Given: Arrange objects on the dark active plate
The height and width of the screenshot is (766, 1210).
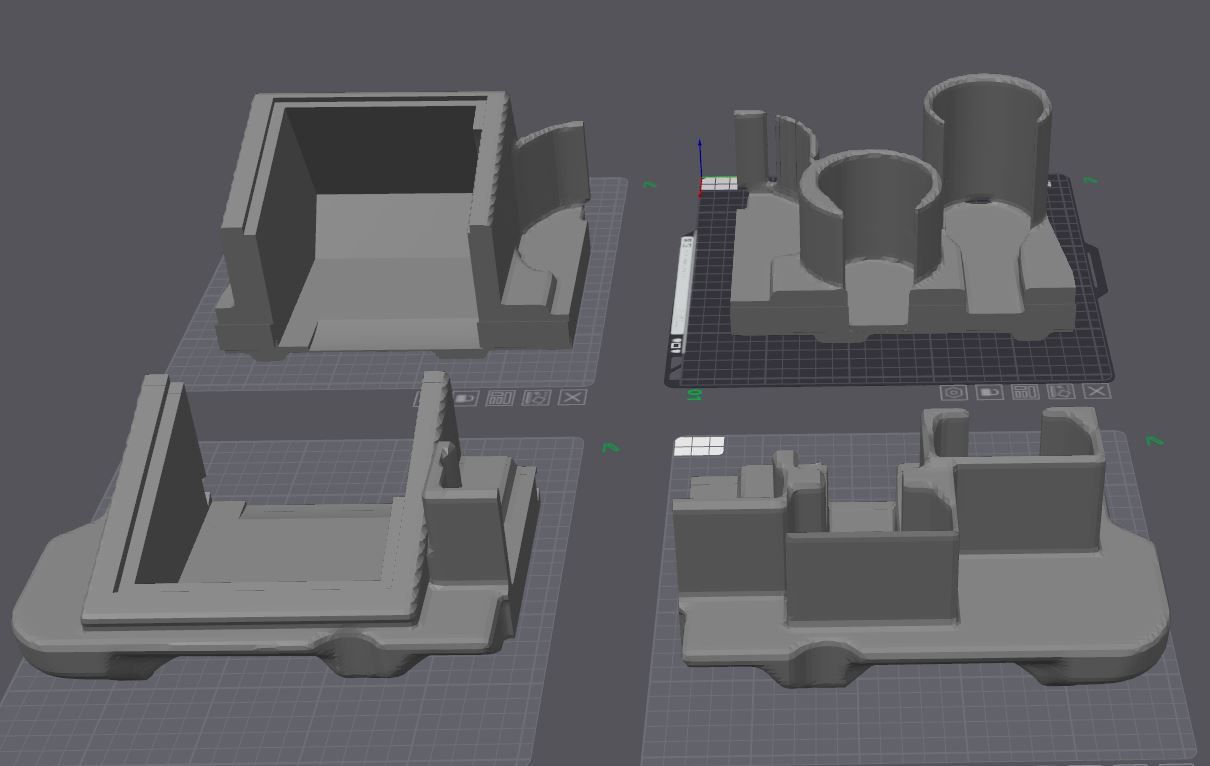Looking at the screenshot, I should 1025,392.
